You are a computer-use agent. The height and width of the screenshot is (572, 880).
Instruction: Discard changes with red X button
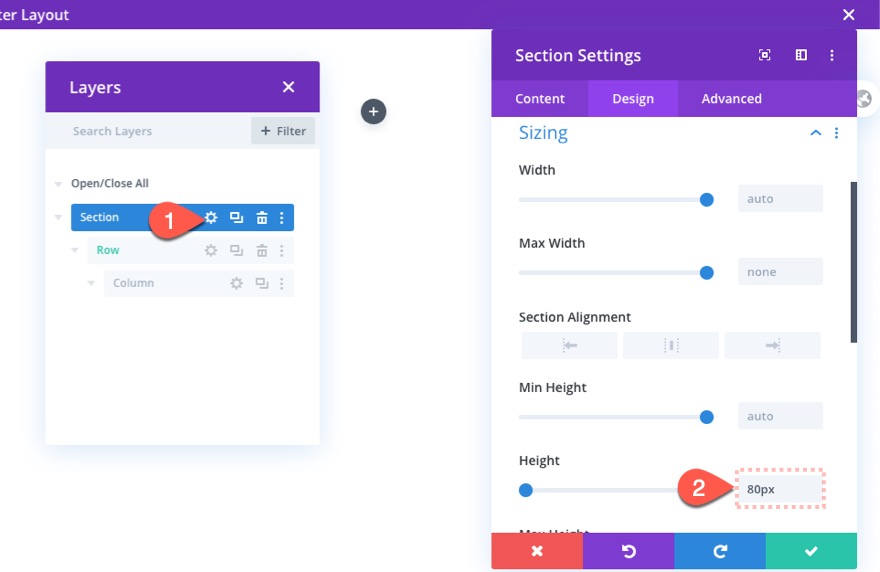pos(537,551)
